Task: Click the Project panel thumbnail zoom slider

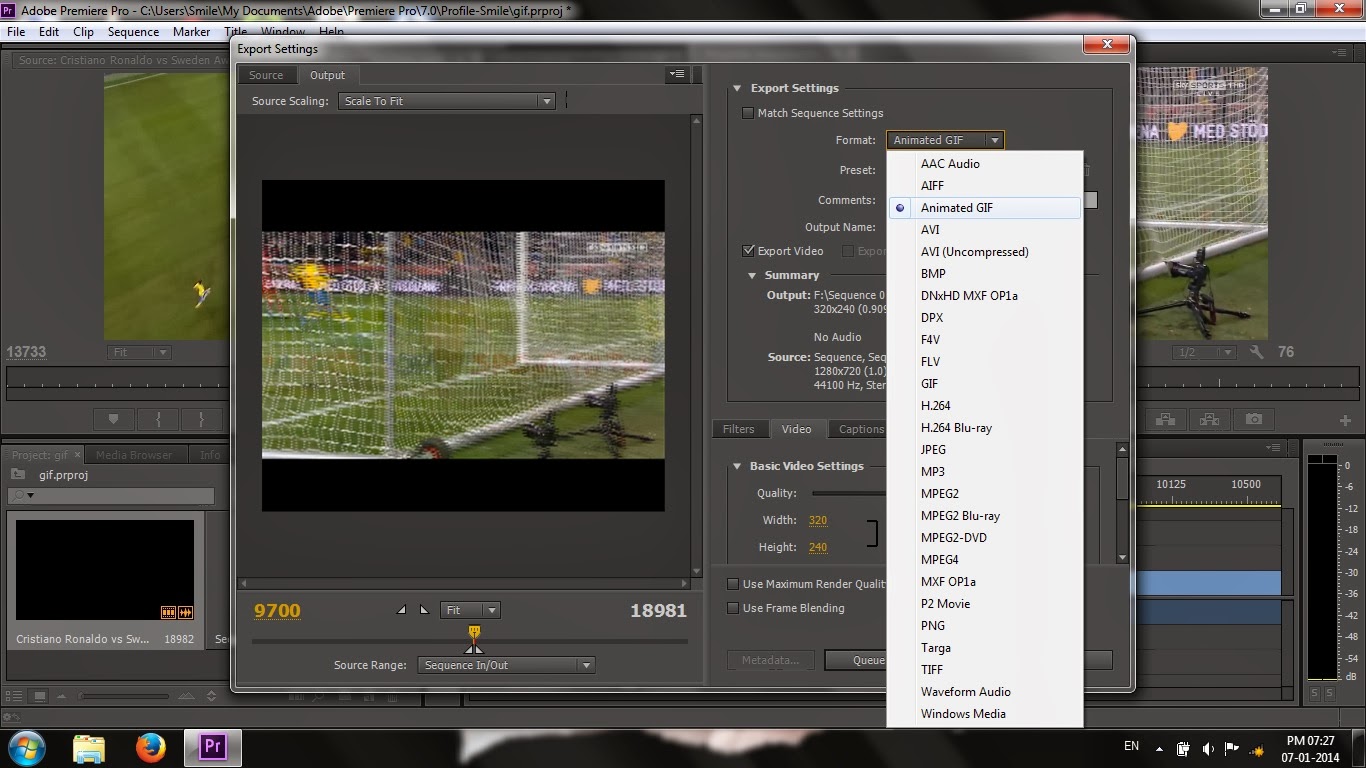Action: [x=123, y=696]
